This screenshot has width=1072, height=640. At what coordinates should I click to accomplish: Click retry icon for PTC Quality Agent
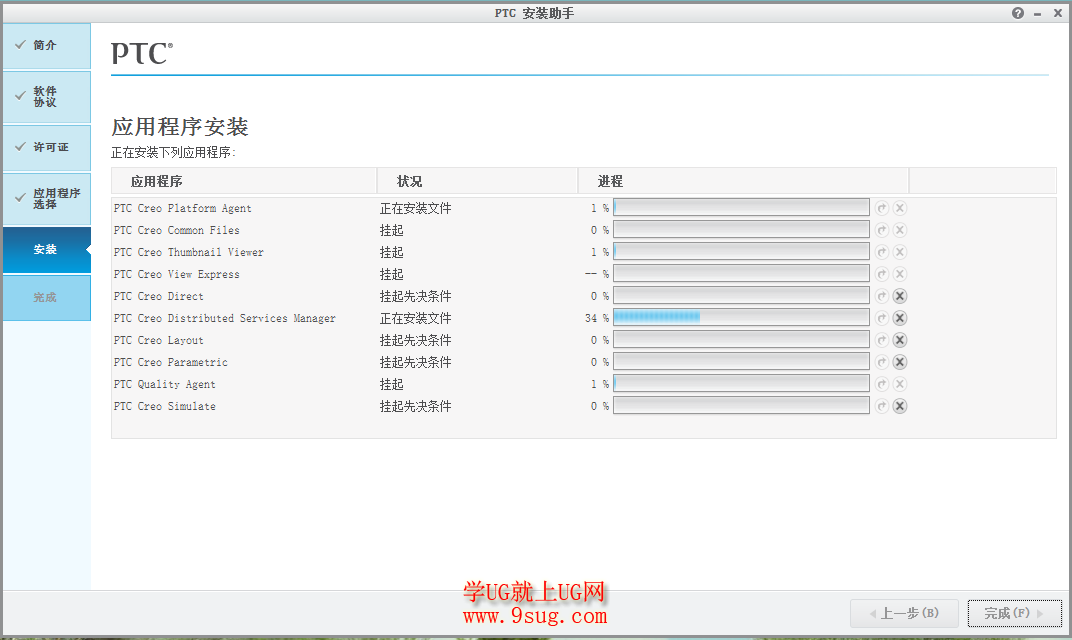[882, 384]
